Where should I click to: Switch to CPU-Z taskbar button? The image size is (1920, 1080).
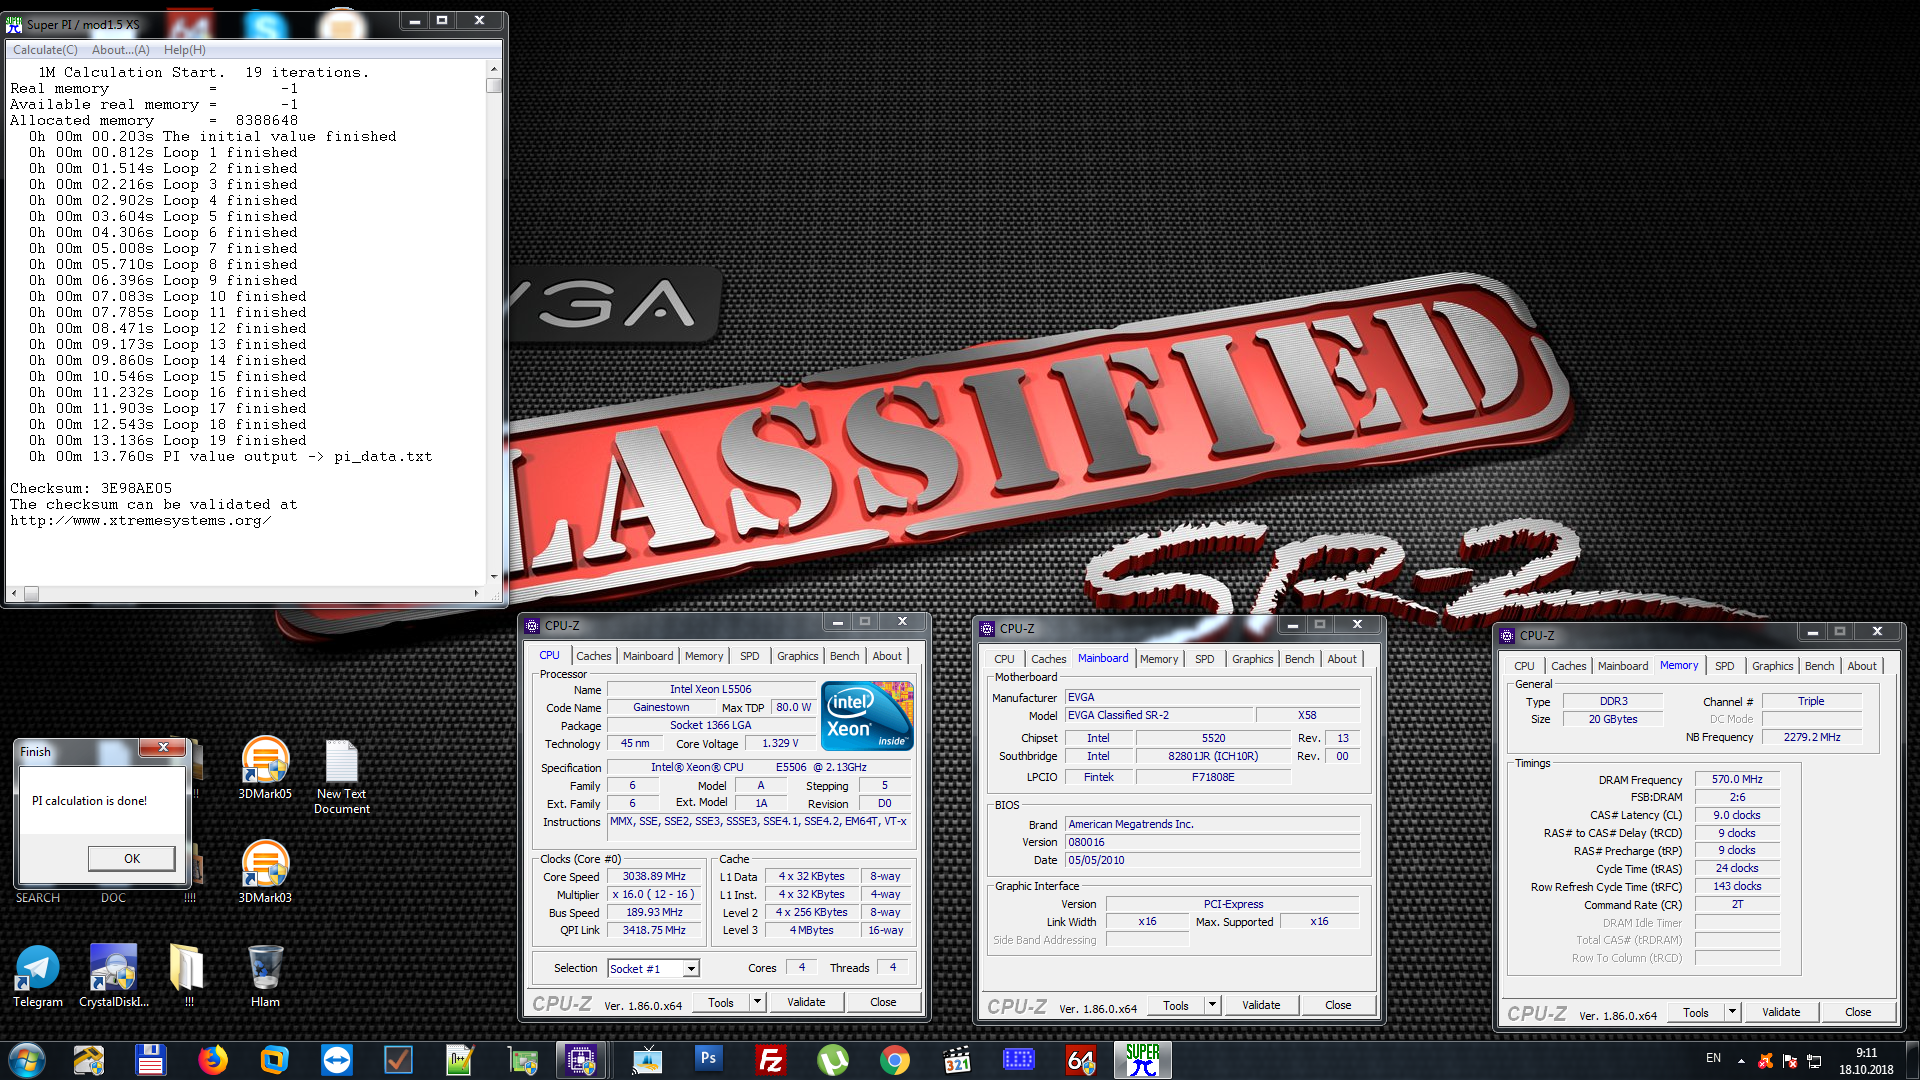point(582,1060)
